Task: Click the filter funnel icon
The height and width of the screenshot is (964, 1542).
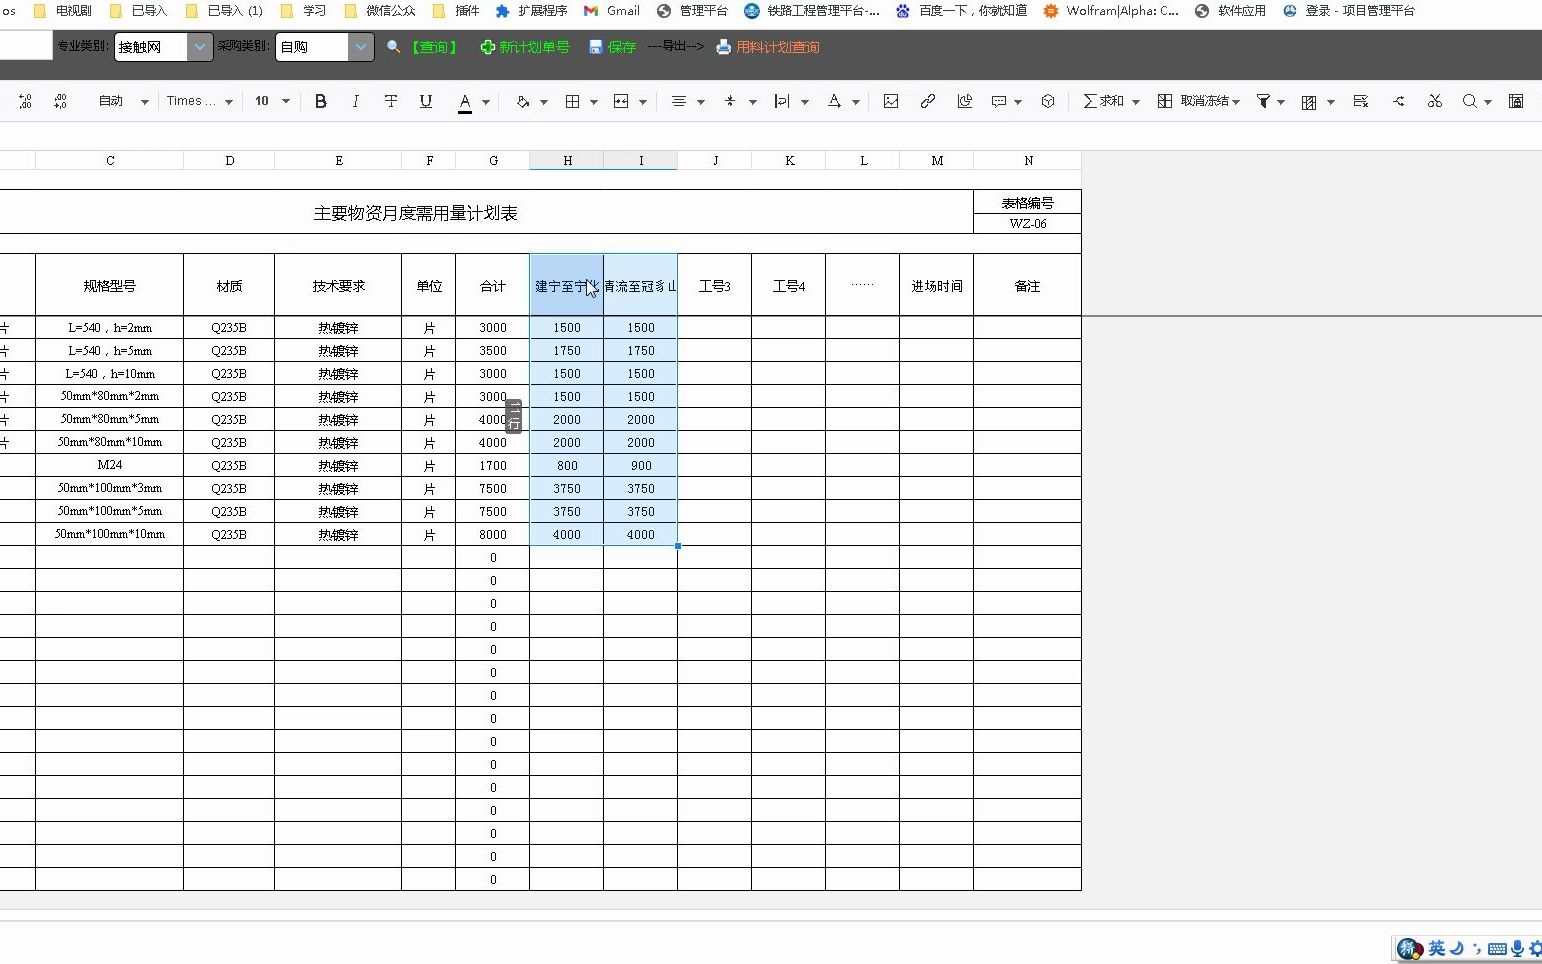Action: [x=1263, y=101]
